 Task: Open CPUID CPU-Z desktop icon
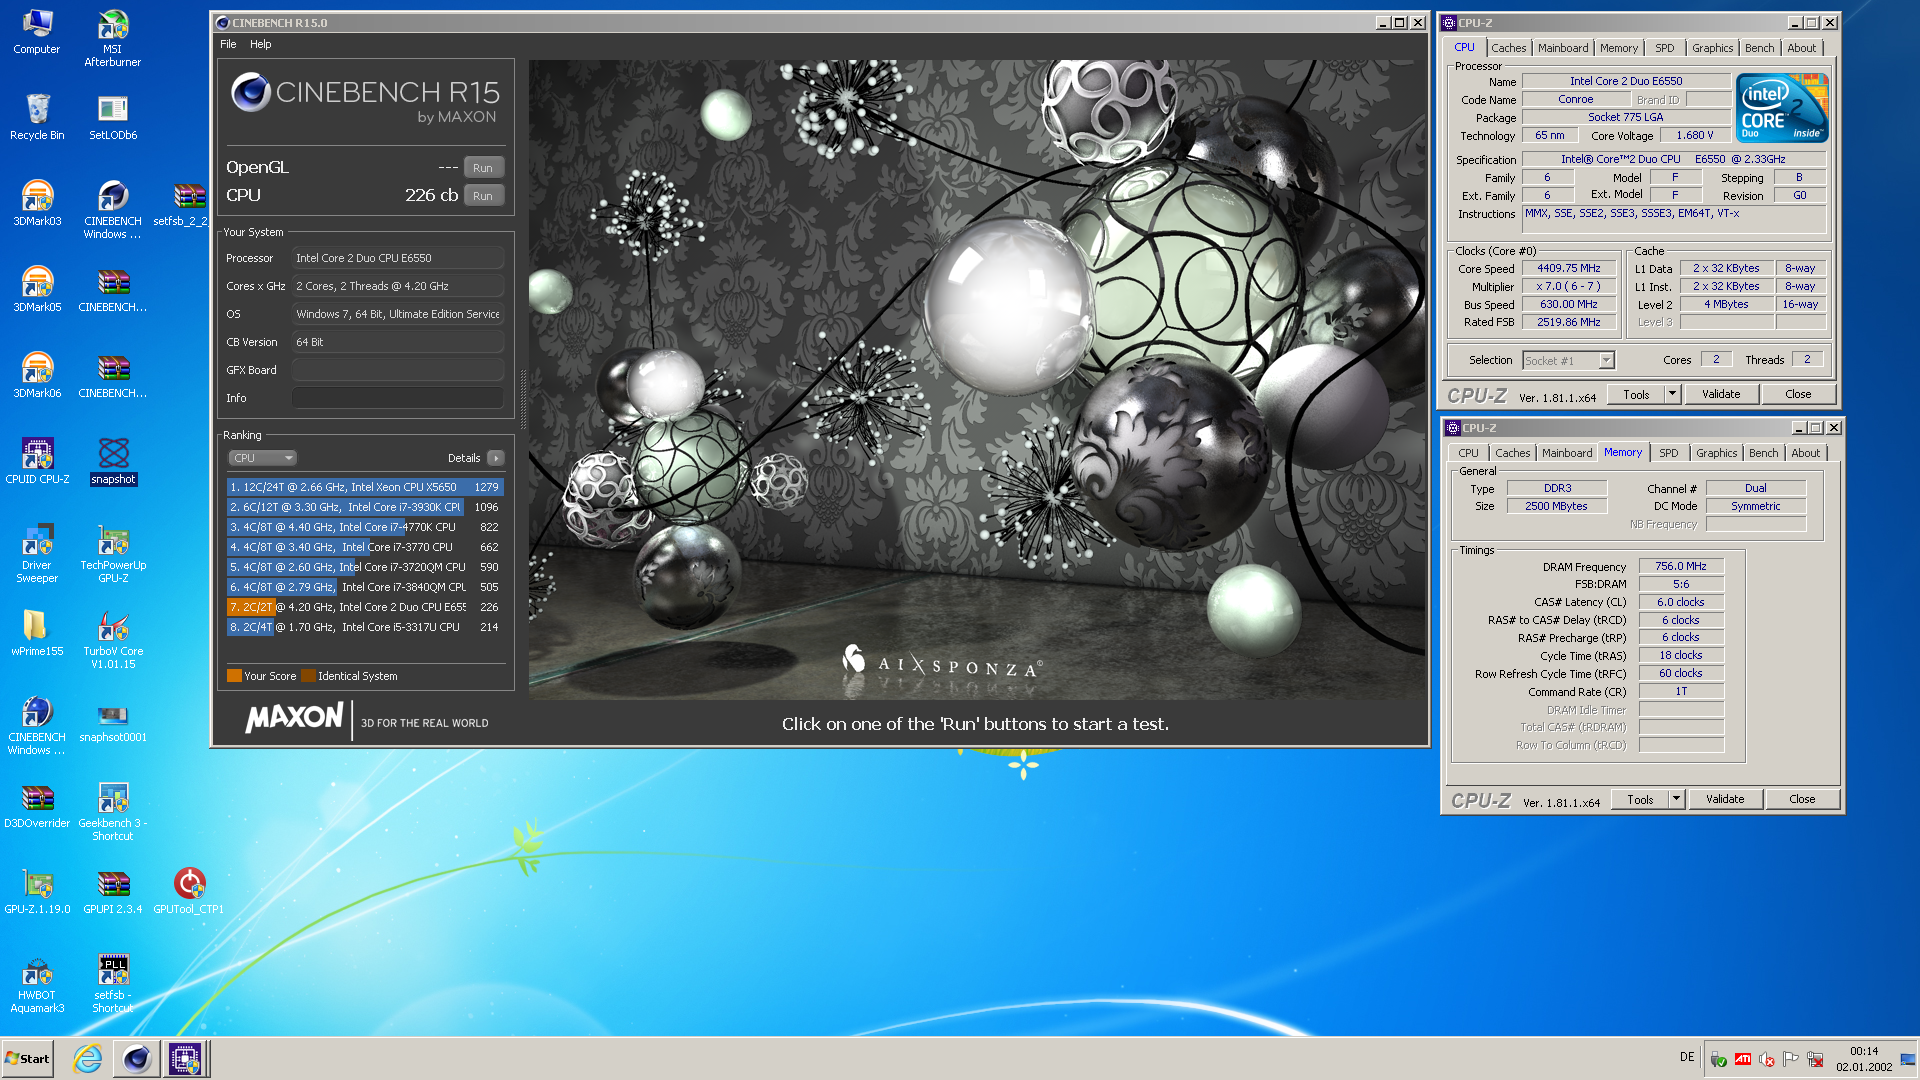click(x=37, y=461)
